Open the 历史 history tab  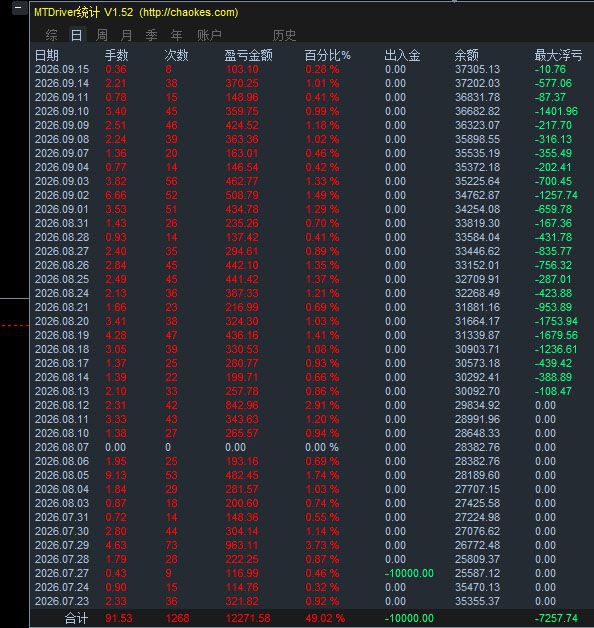tap(284, 35)
